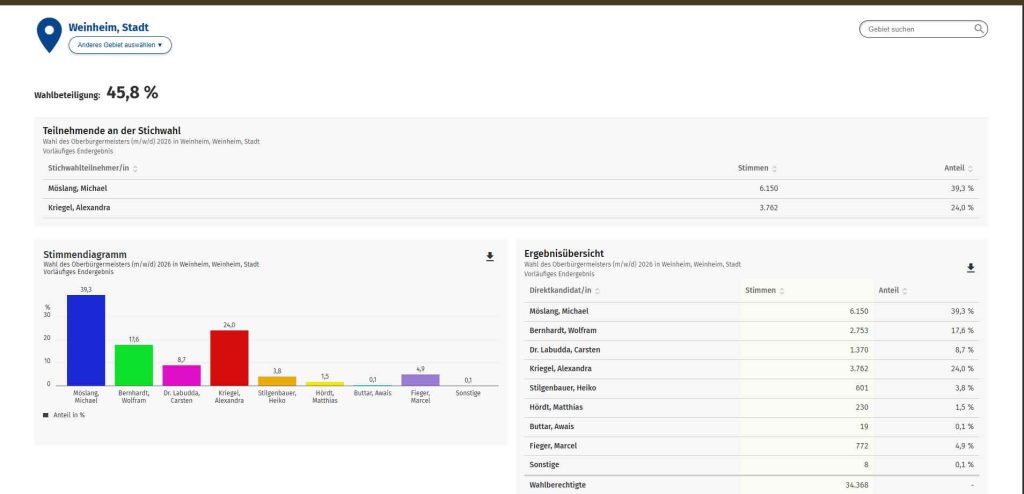Image resolution: width=1024 pixels, height=494 pixels.
Task: Sort Stichwahl table by Stimmen column
Action: [757, 168]
